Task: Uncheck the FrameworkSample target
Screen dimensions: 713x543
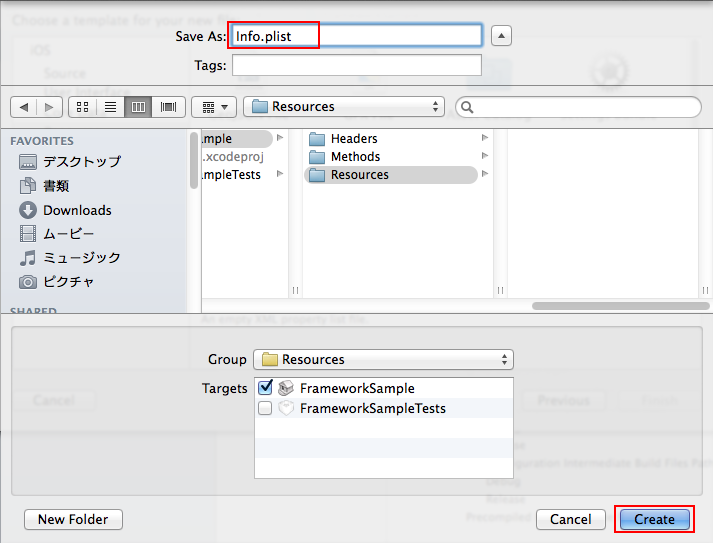Action: (265, 387)
